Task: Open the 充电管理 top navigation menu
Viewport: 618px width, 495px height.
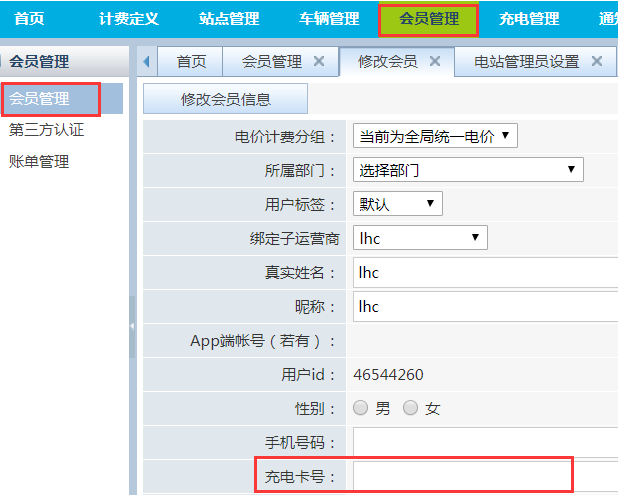Action: click(x=529, y=19)
